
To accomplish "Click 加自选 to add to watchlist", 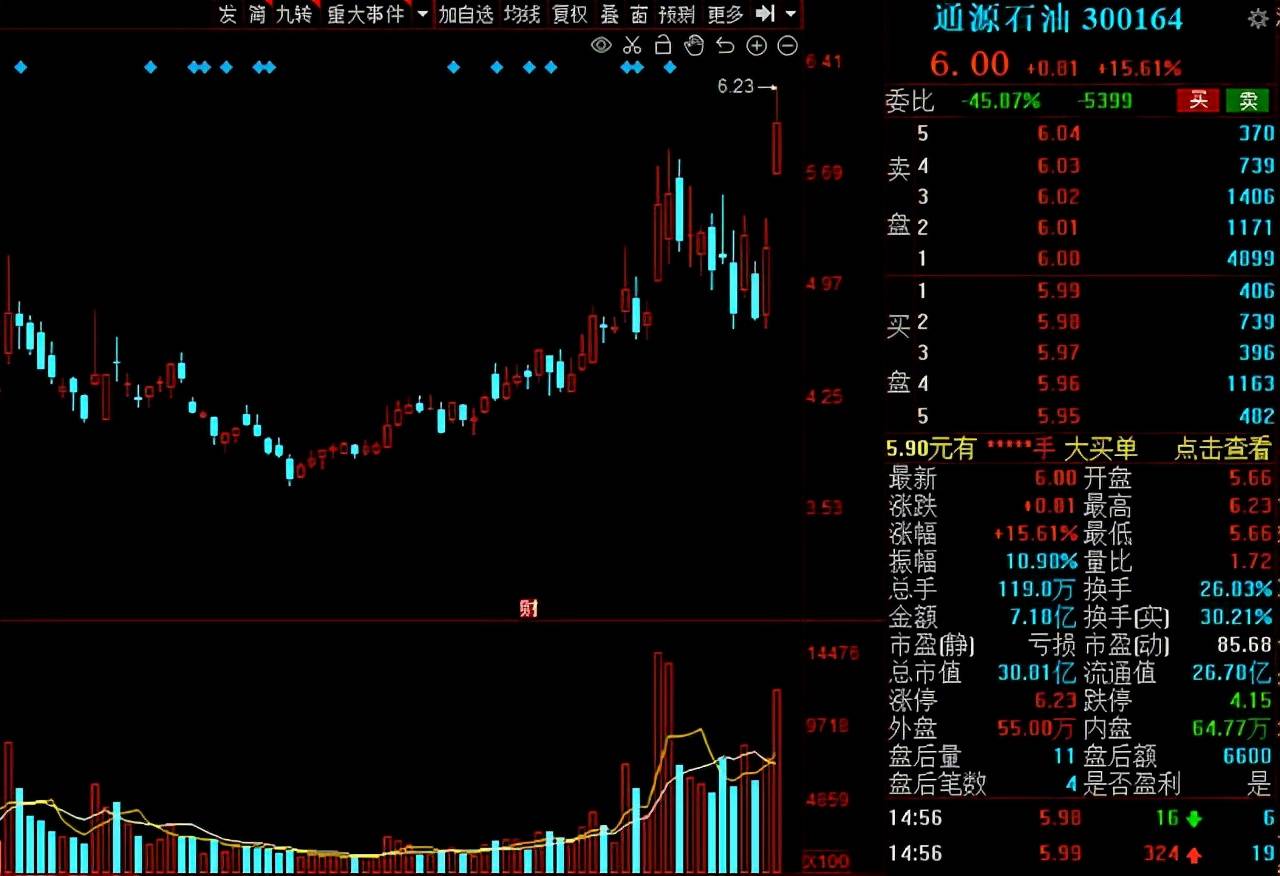I will click(x=466, y=14).
